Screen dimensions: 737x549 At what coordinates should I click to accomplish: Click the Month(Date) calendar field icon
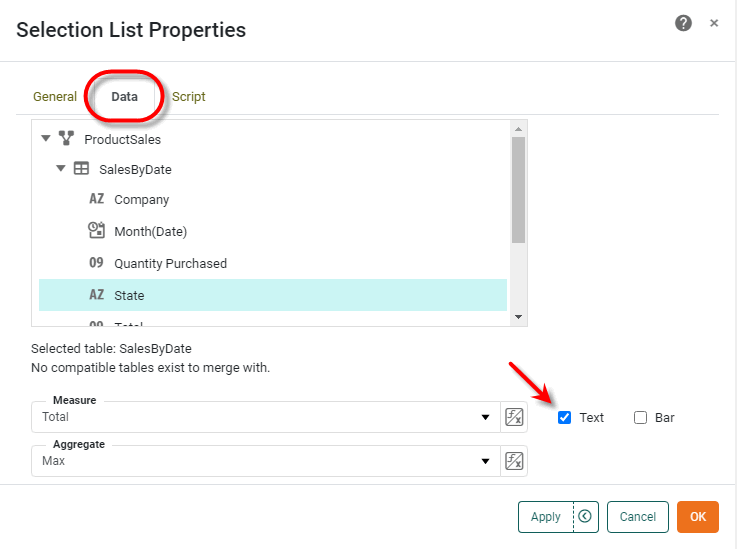(97, 231)
